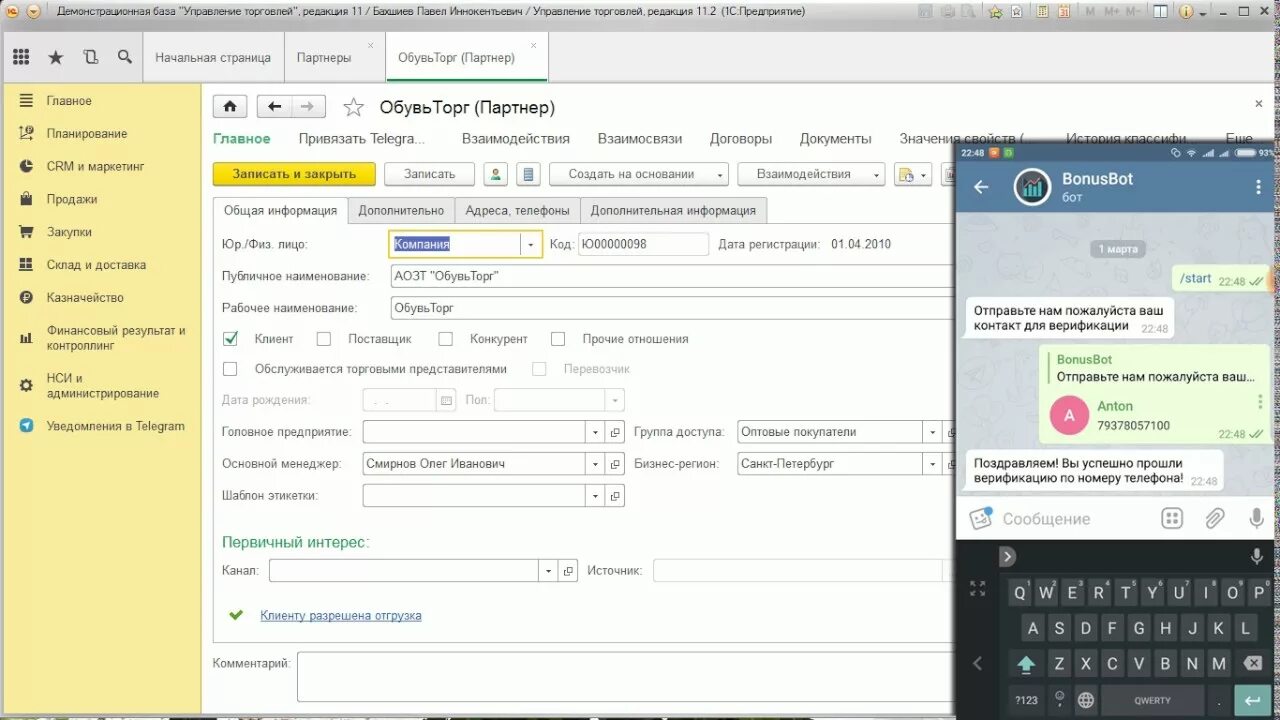Screen dimensions: 1280x720
Task: Click the Комментарий text area
Action: 626,676
